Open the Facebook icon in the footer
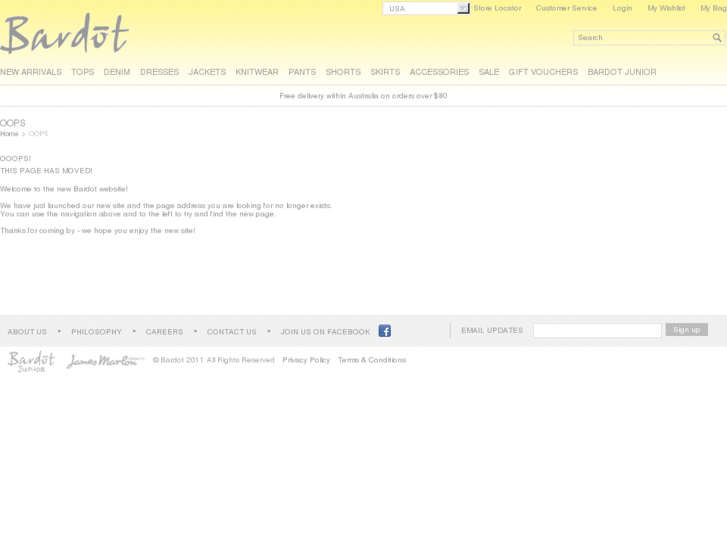This screenshot has height=545, width=727. pos(384,331)
